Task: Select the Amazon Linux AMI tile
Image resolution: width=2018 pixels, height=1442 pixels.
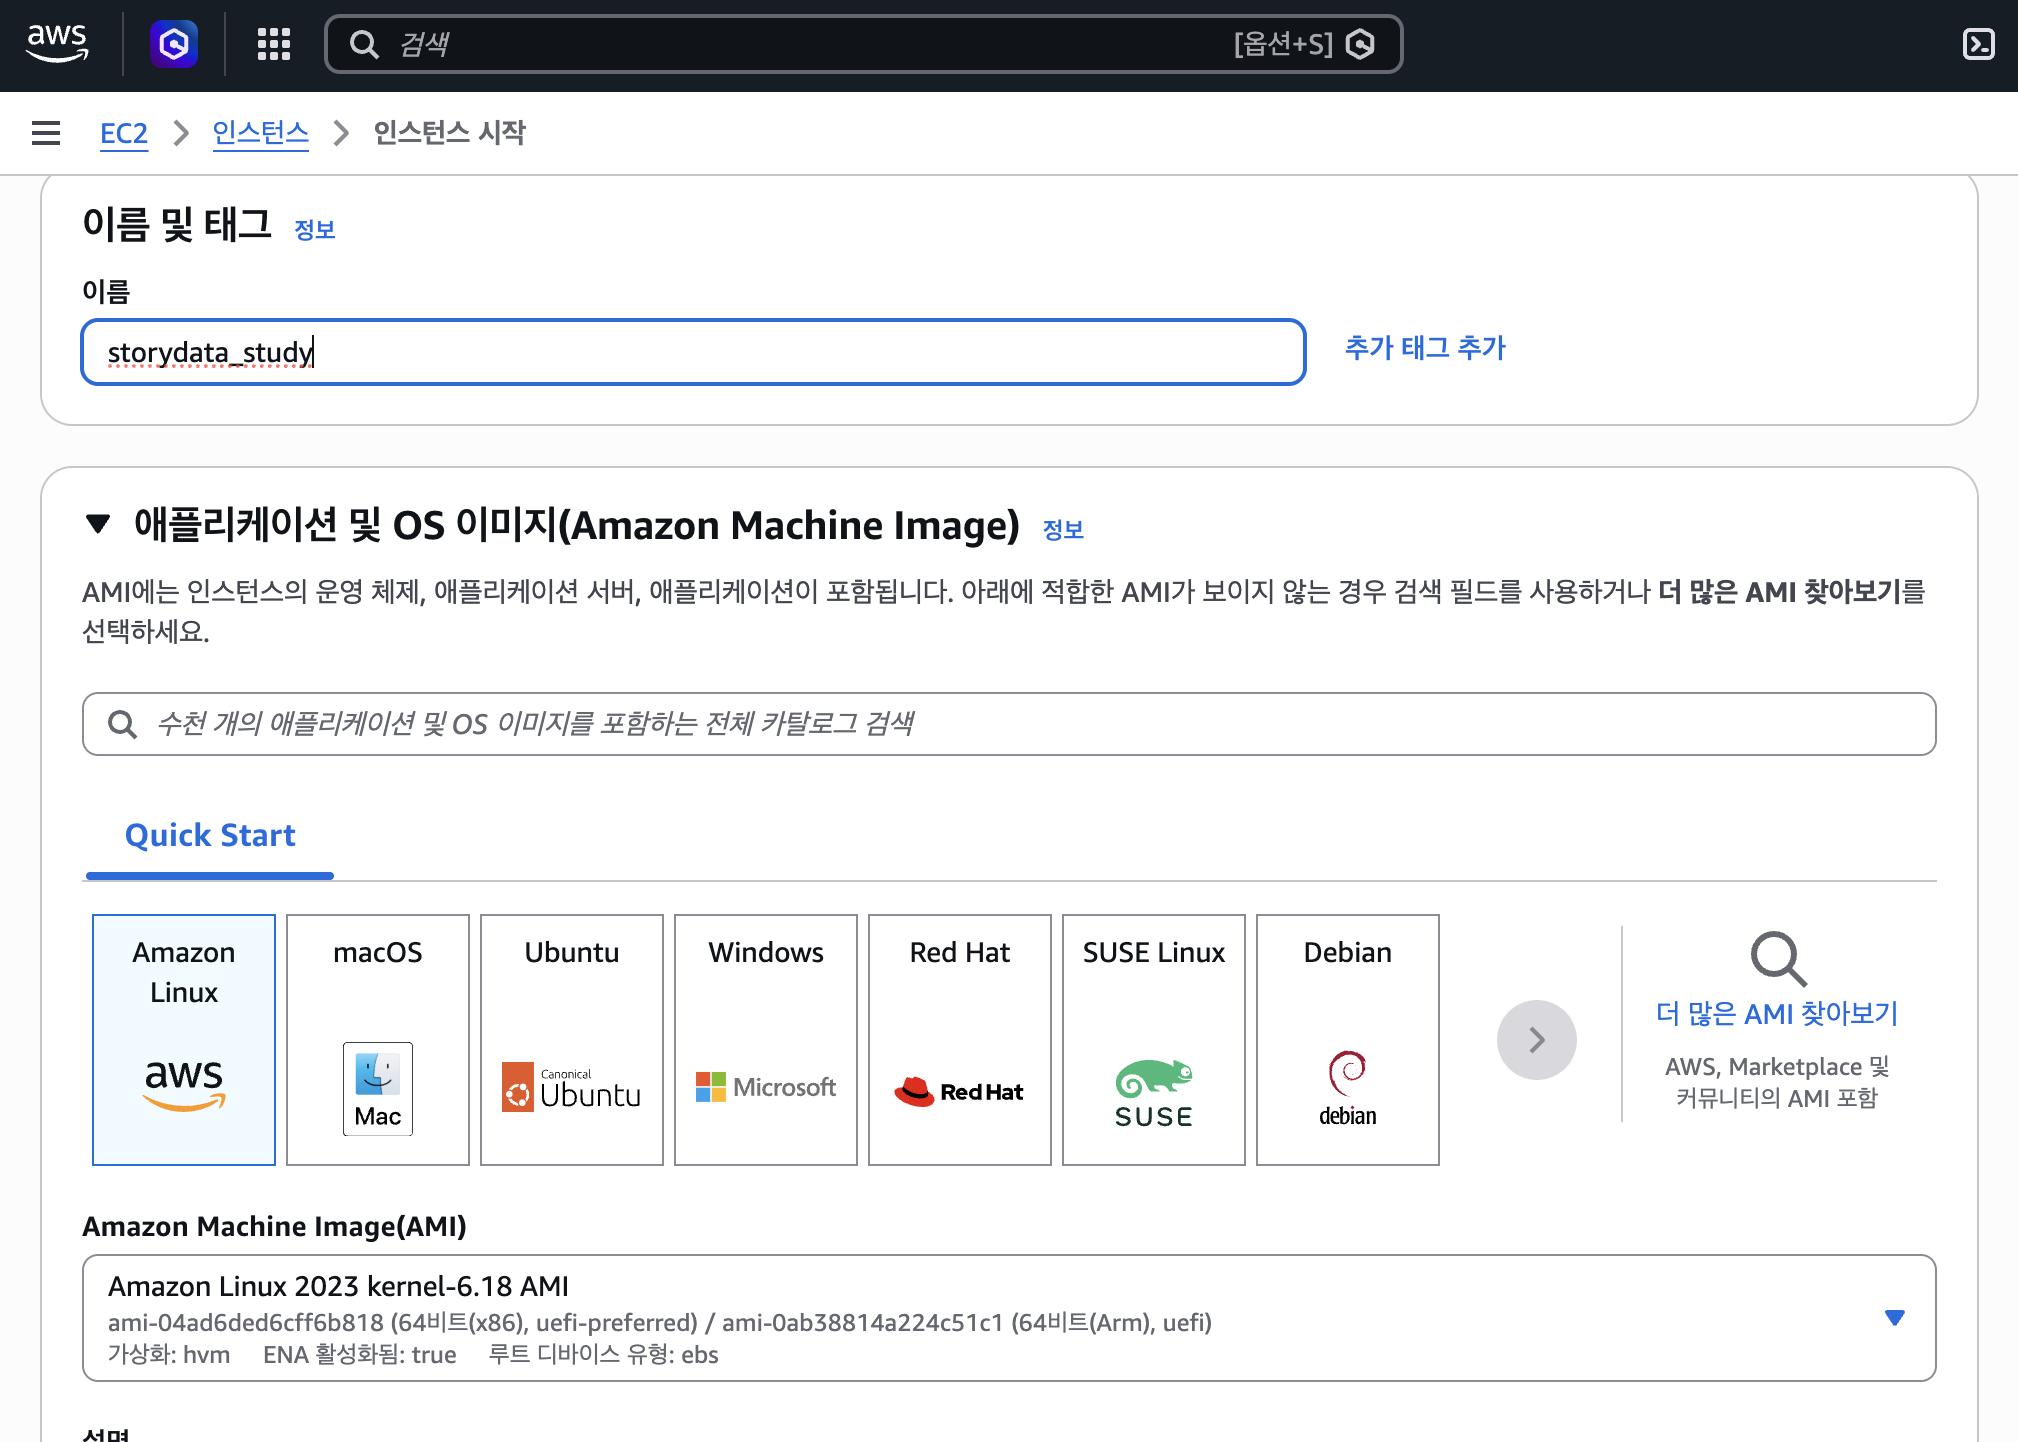Action: pyautogui.click(x=184, y=1039)
